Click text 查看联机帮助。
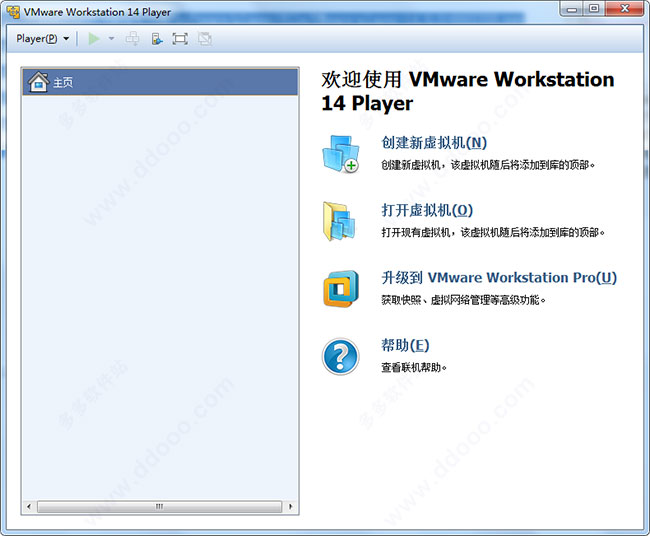 tap(414, 367)
